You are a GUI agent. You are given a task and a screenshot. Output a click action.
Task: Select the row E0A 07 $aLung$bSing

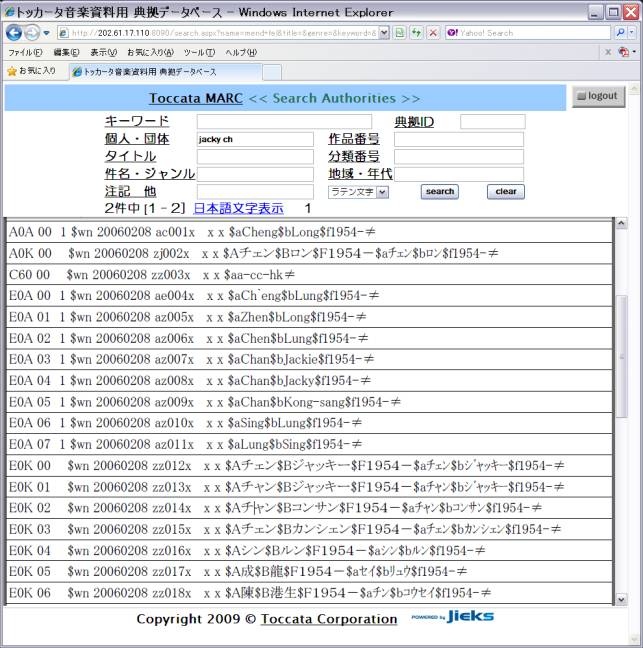(x=309, y=445)
